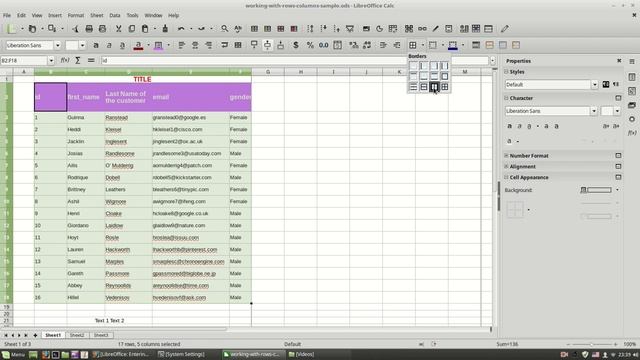The height and width of the screenshot is (360, 640).
Task: Click the background color highlight swatch in the toolbar
Action: coord(158,45)
